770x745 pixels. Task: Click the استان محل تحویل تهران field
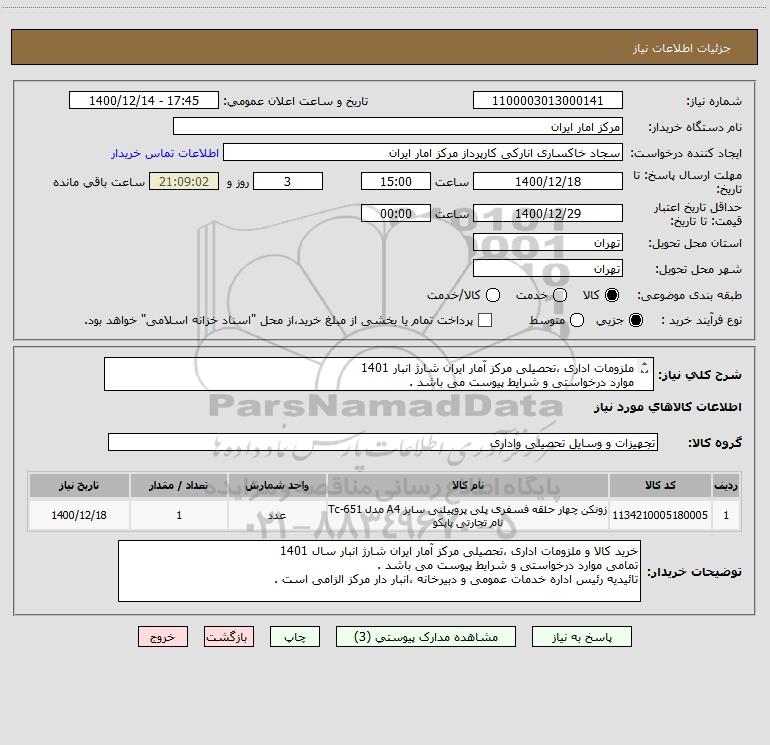coord(548,243)
